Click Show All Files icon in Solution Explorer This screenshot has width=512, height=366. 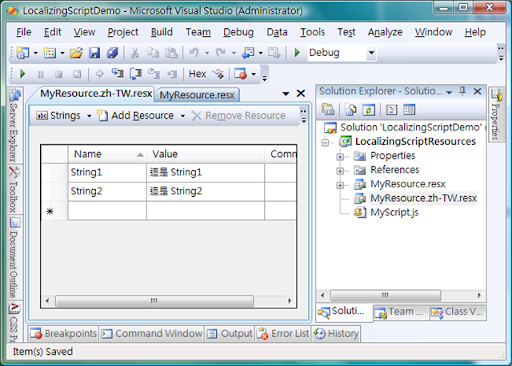pos(350,110)
